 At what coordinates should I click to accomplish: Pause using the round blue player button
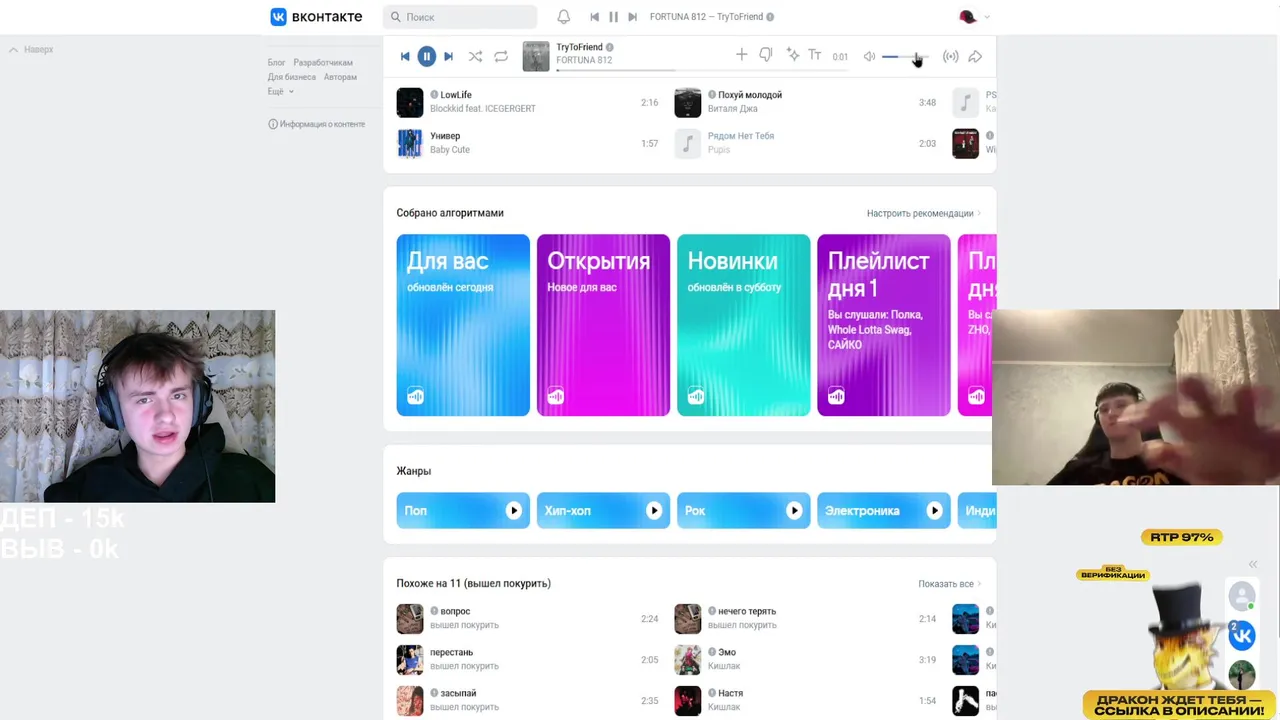426,57
